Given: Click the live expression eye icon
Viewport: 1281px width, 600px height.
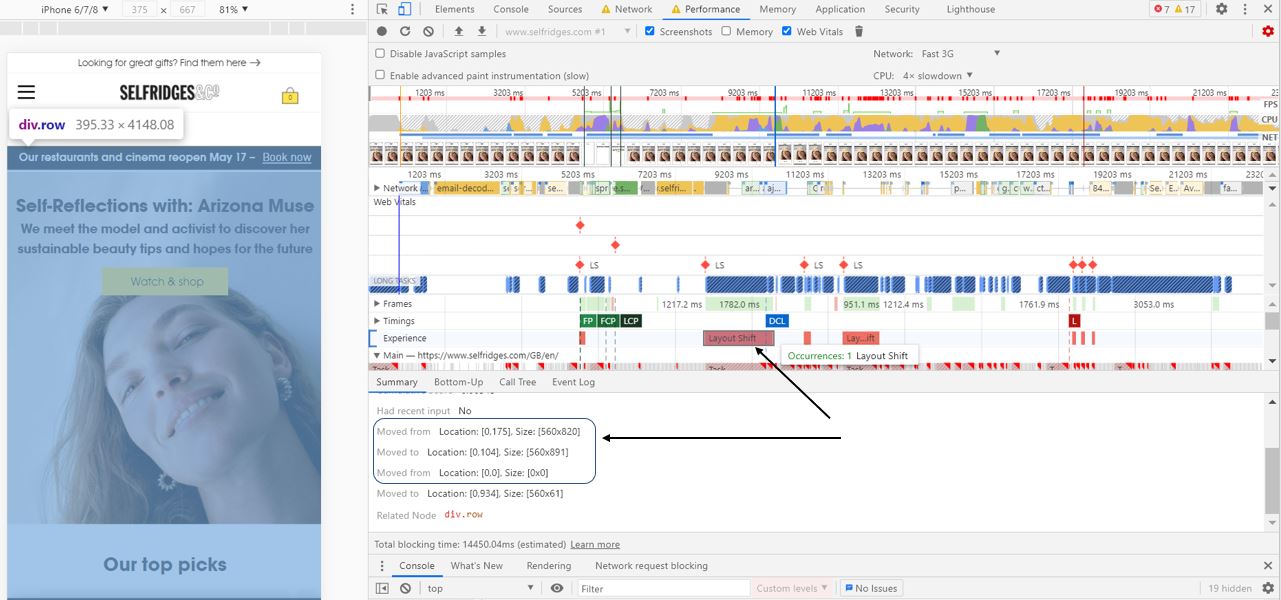Looking at the screenshot, I should [557, 588].
